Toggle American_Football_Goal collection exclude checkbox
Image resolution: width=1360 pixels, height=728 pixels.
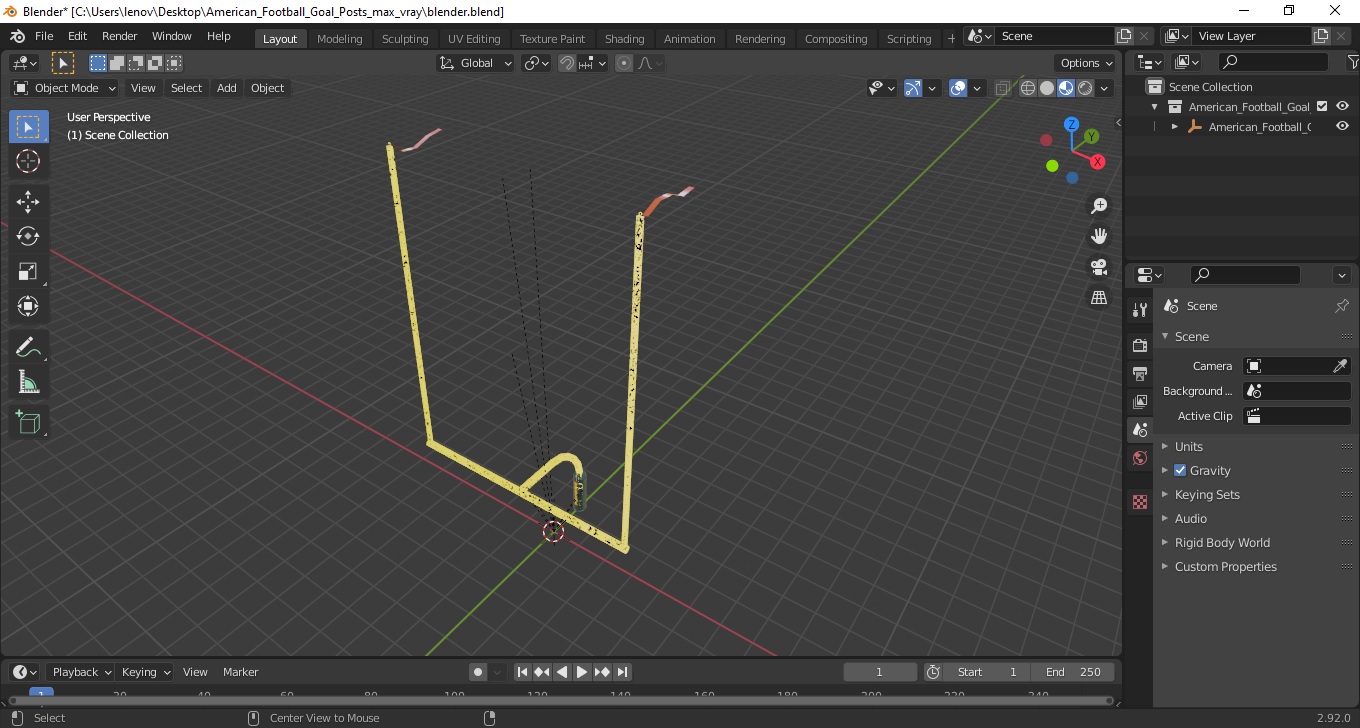click(1322, 106)
